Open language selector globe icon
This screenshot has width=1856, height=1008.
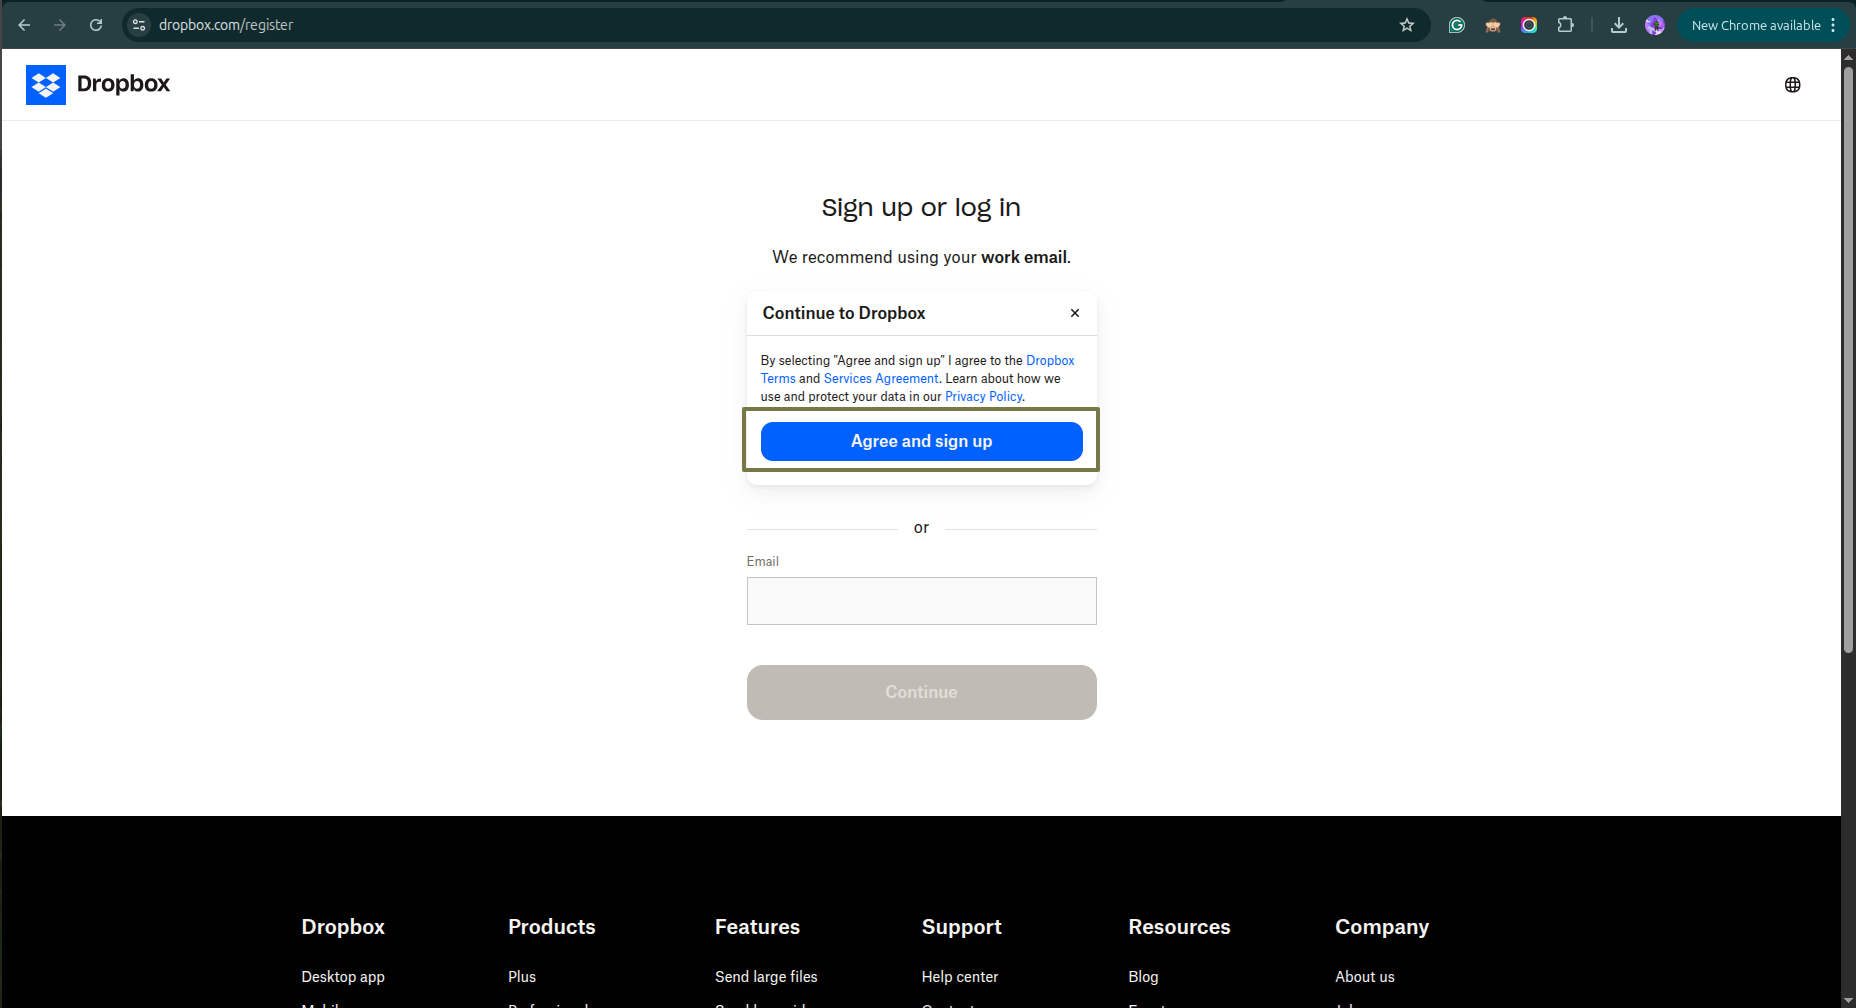click(x=1793, y=85)
